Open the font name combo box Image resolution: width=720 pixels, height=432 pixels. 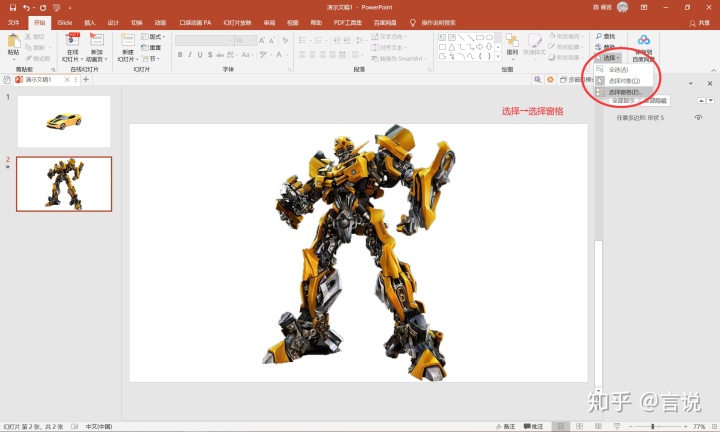(204, 40)
